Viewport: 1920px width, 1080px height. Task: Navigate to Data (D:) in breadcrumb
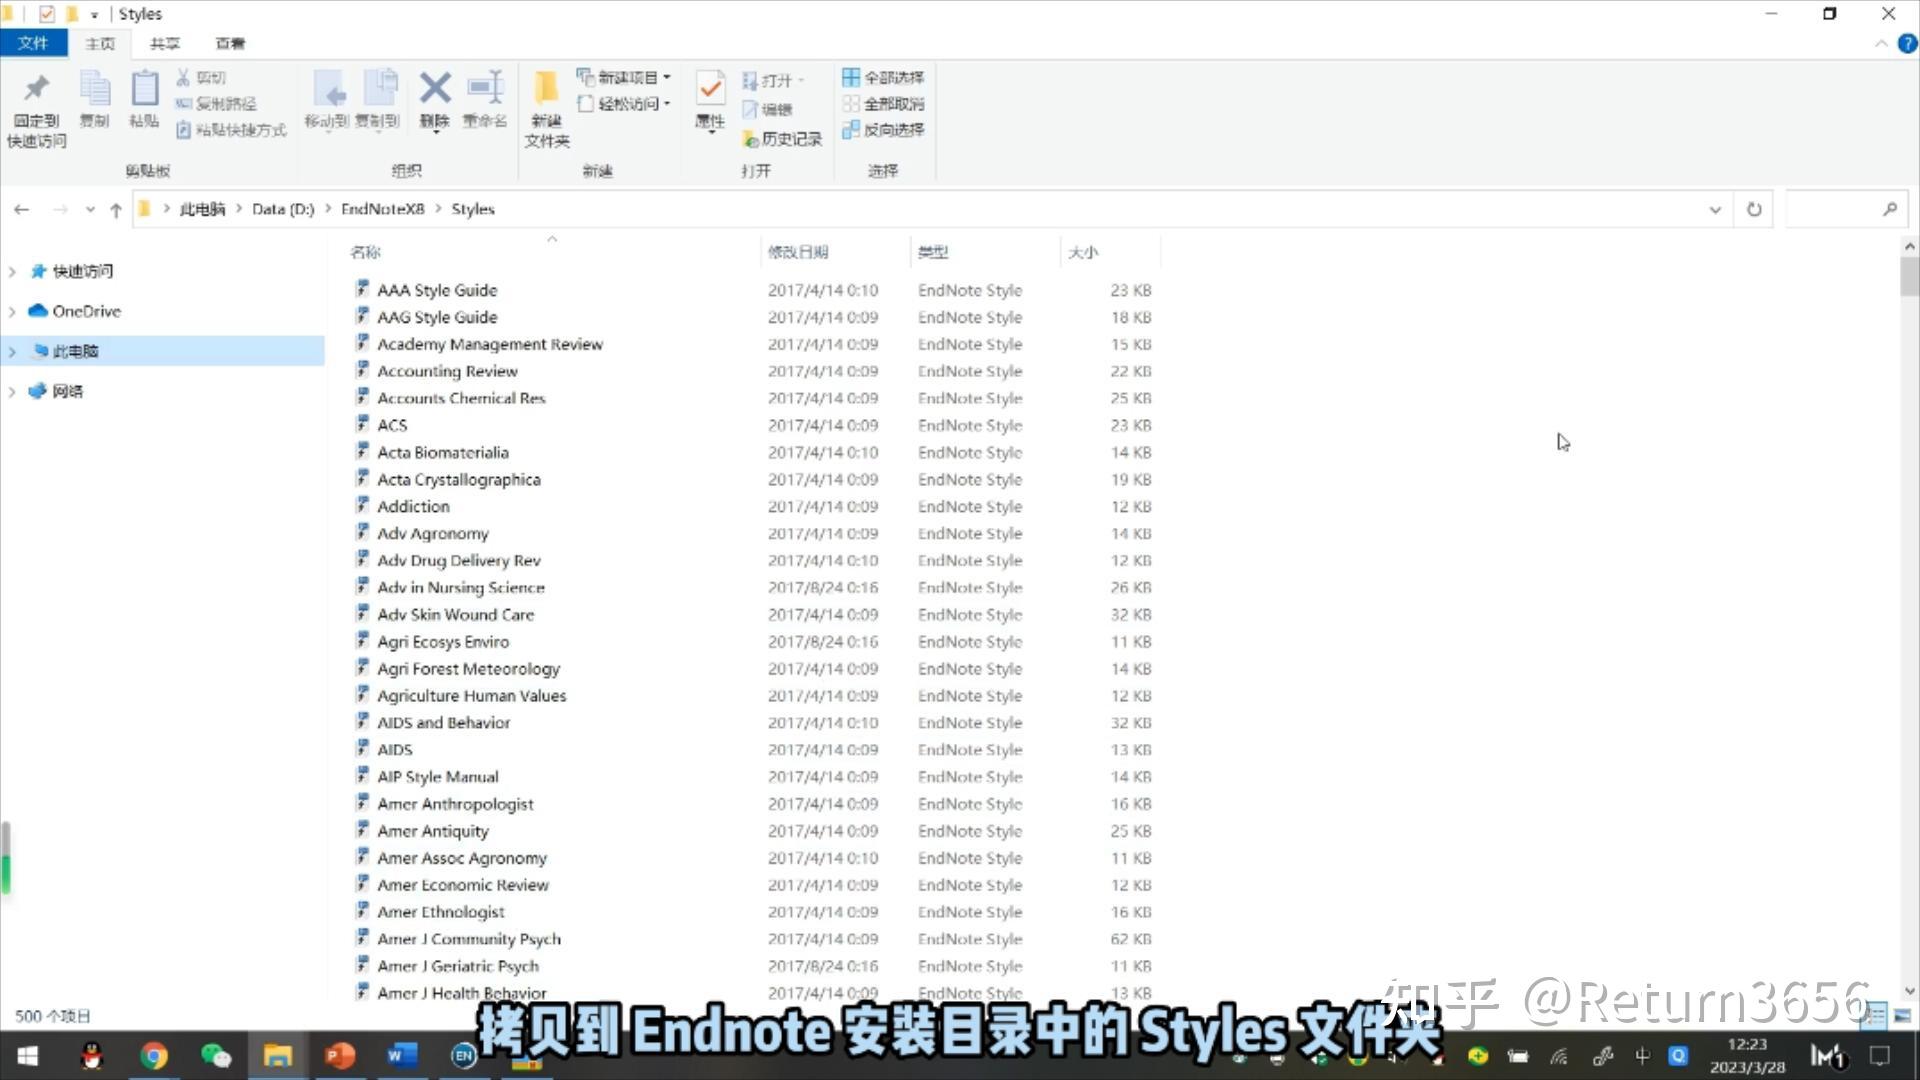[283, 209]
